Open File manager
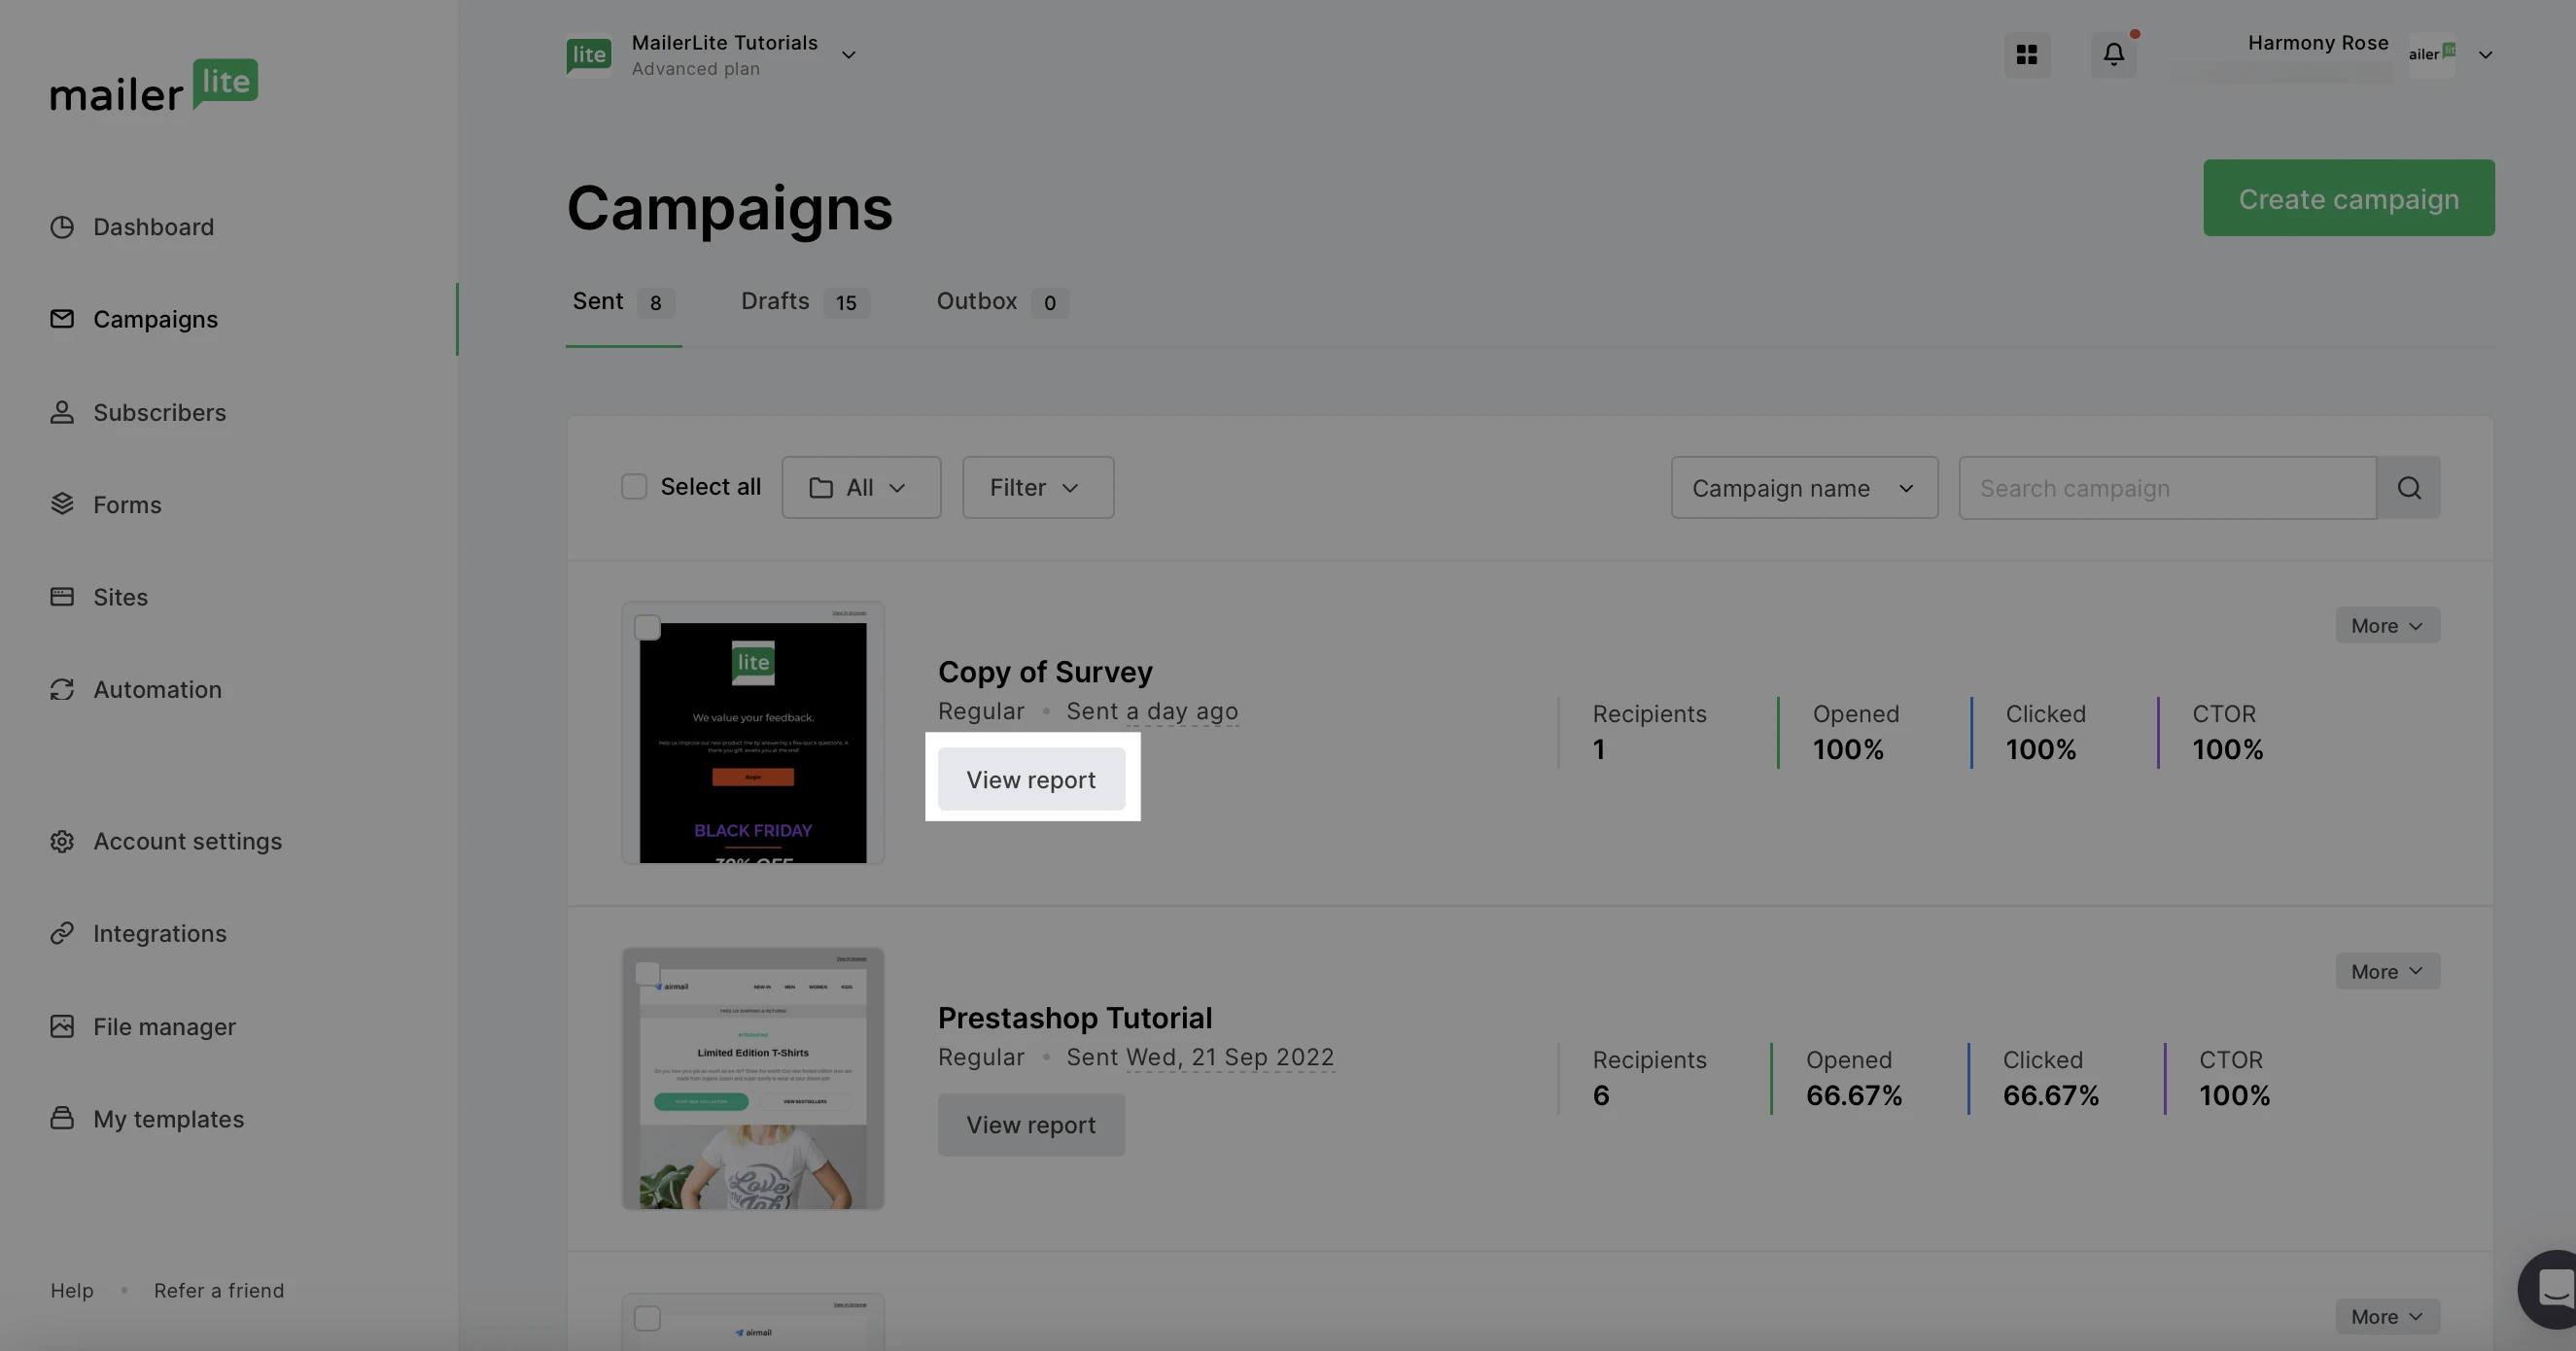 tap(143, 1026)
